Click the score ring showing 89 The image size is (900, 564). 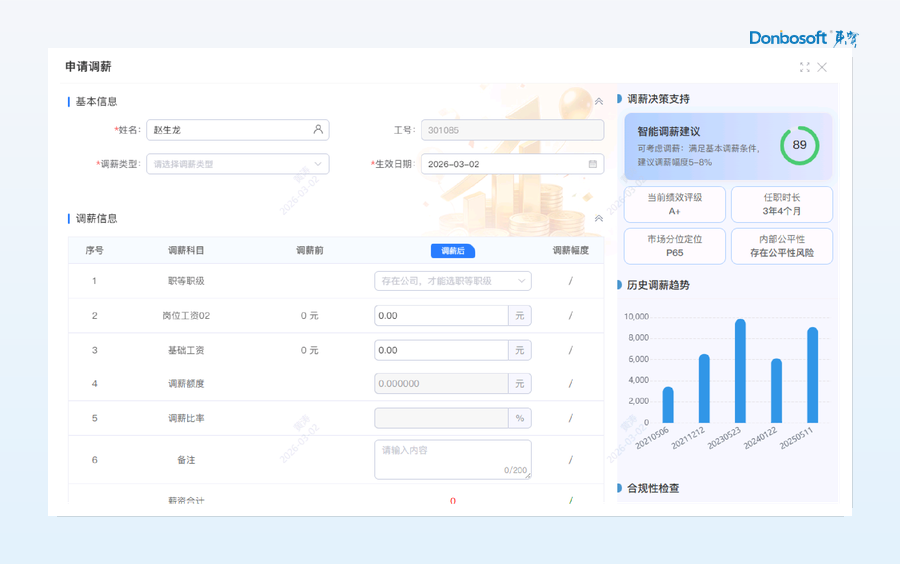799,145
